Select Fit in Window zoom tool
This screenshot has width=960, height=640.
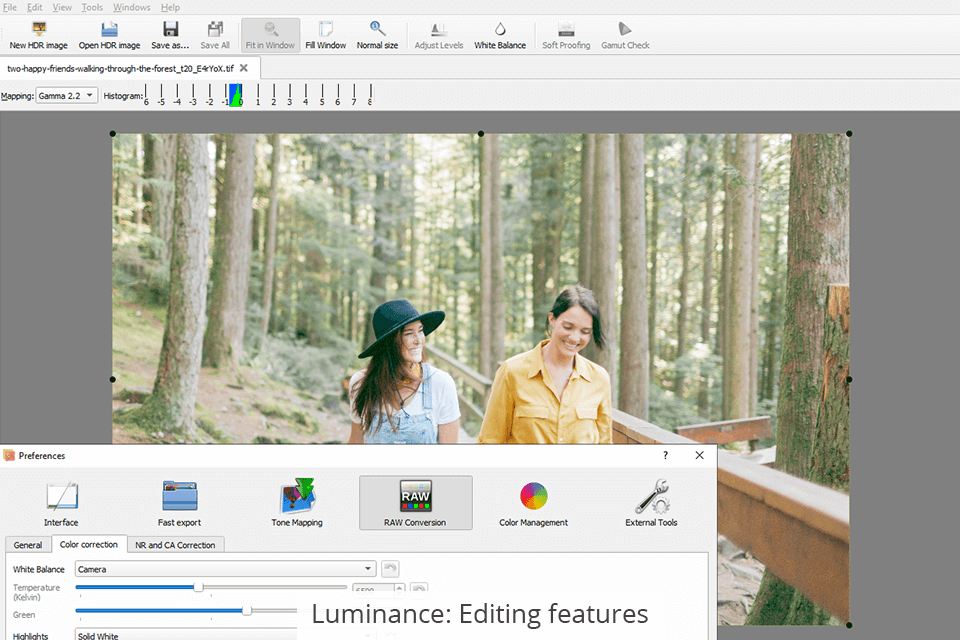[270, 36]
